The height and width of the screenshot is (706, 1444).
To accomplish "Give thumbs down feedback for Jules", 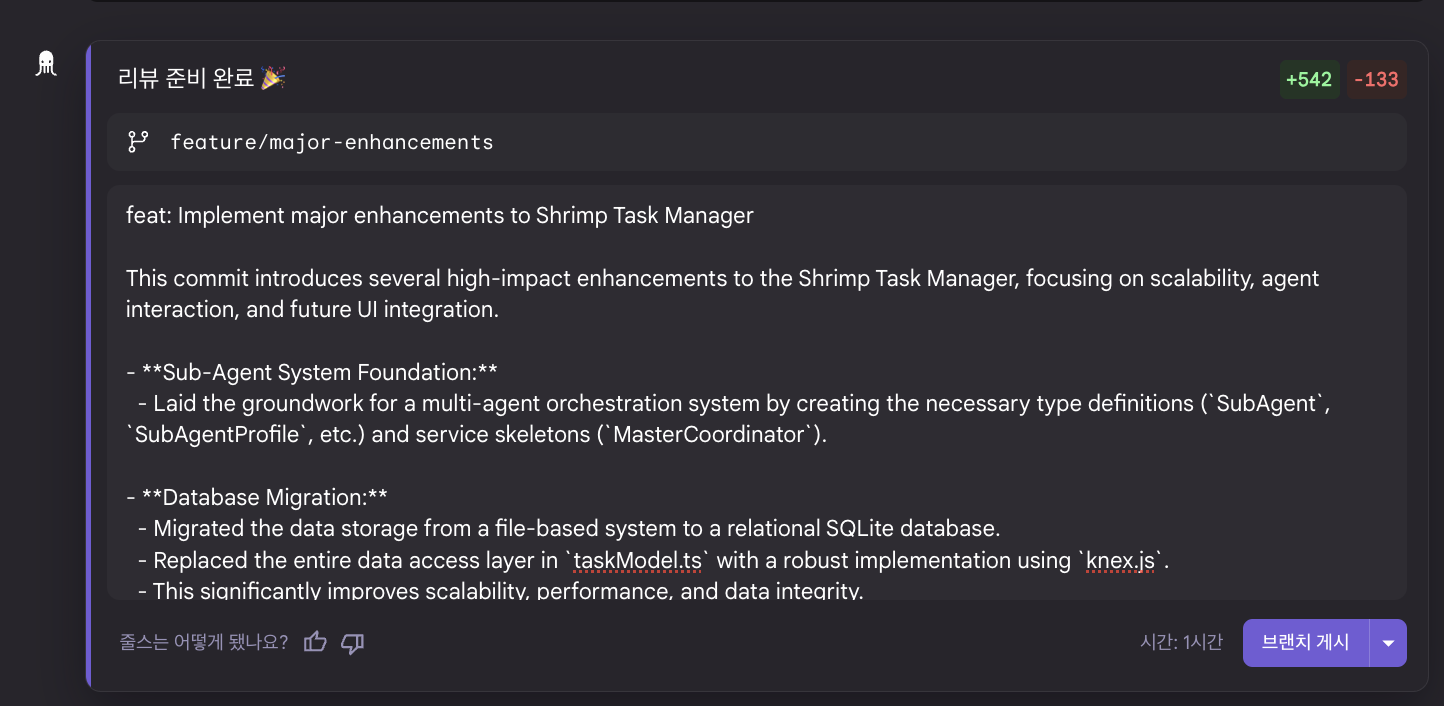I will pyautogui.click(x=352, y=642).
